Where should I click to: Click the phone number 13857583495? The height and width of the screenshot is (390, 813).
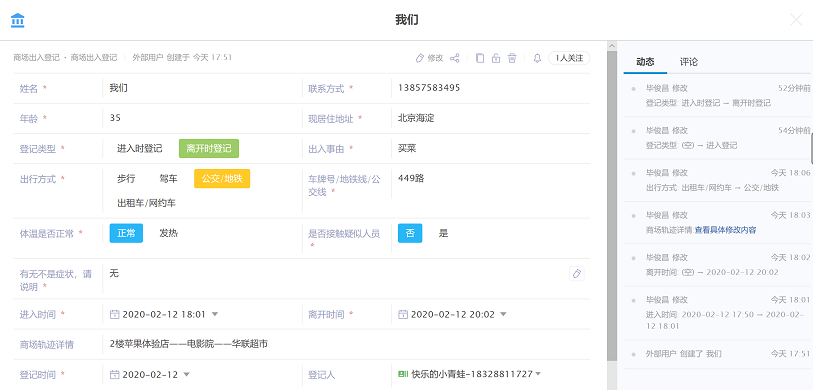(429, 88)
